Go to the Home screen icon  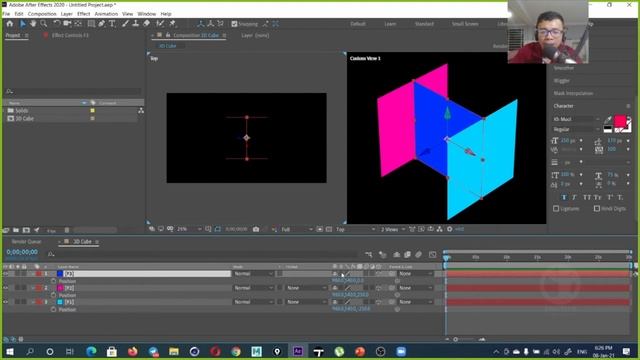[10, 24]
